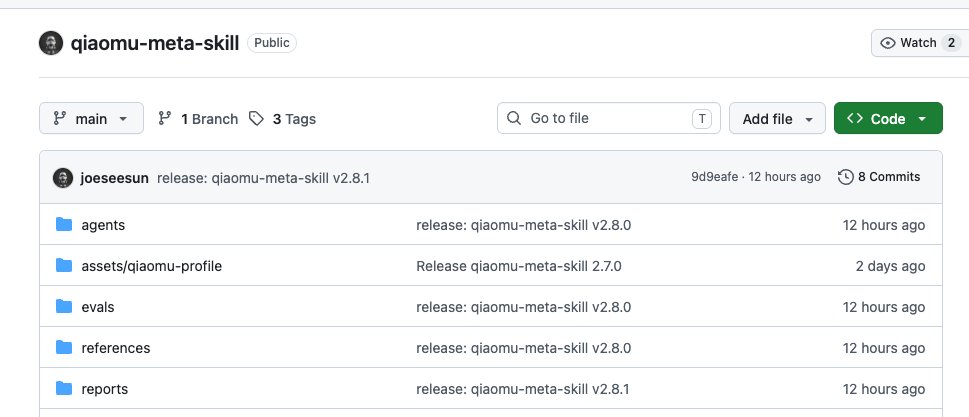
Task: Open the green Code dropdown button
Action: coord(888,118)
